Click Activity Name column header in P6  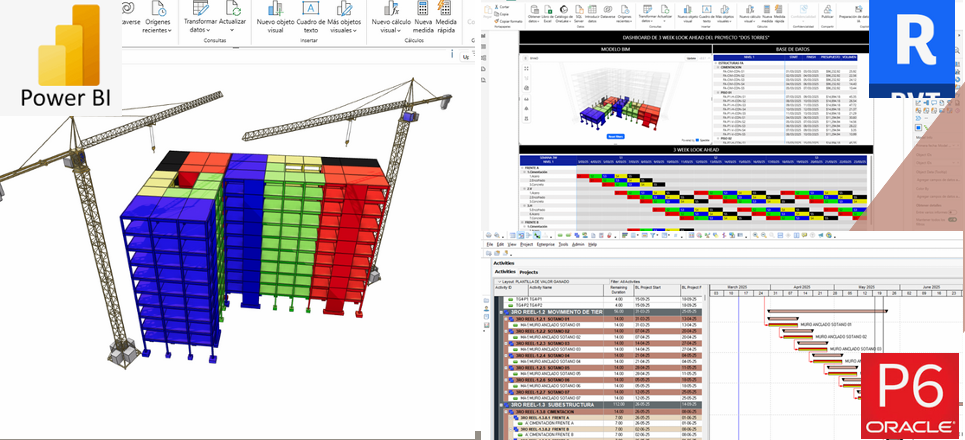pyautogui.click(x=566, y=290)
